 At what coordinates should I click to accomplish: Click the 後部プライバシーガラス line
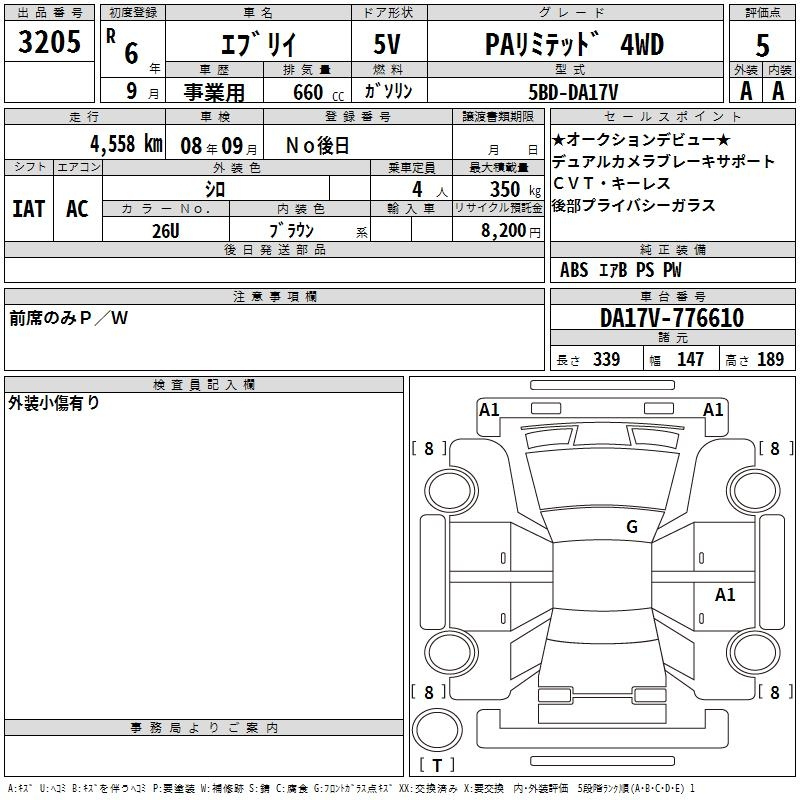pyautogui.click(x=634, y=205)
